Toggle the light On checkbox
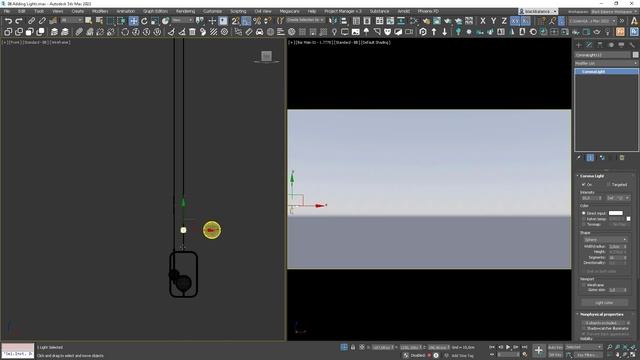The image size is (640, 360). pyautogui.click(x=584, y=184)
